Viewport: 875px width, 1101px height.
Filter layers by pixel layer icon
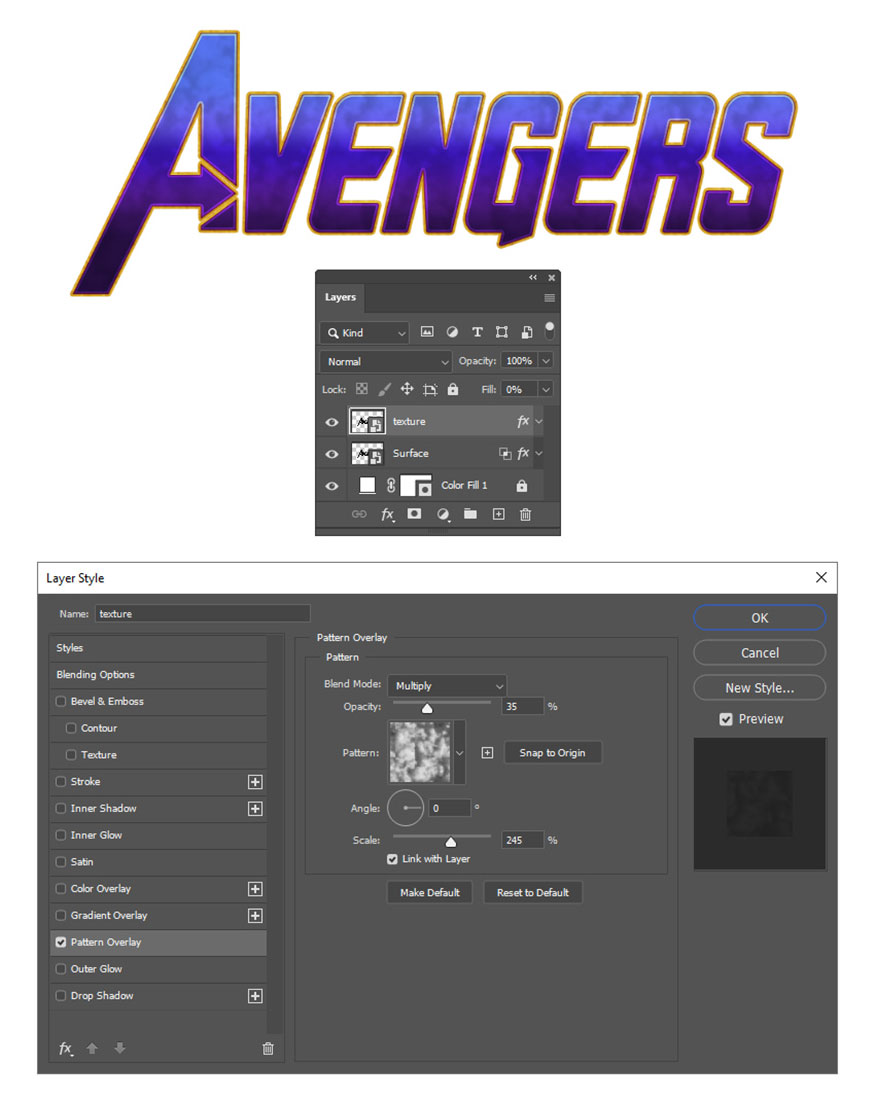point(427,332)
